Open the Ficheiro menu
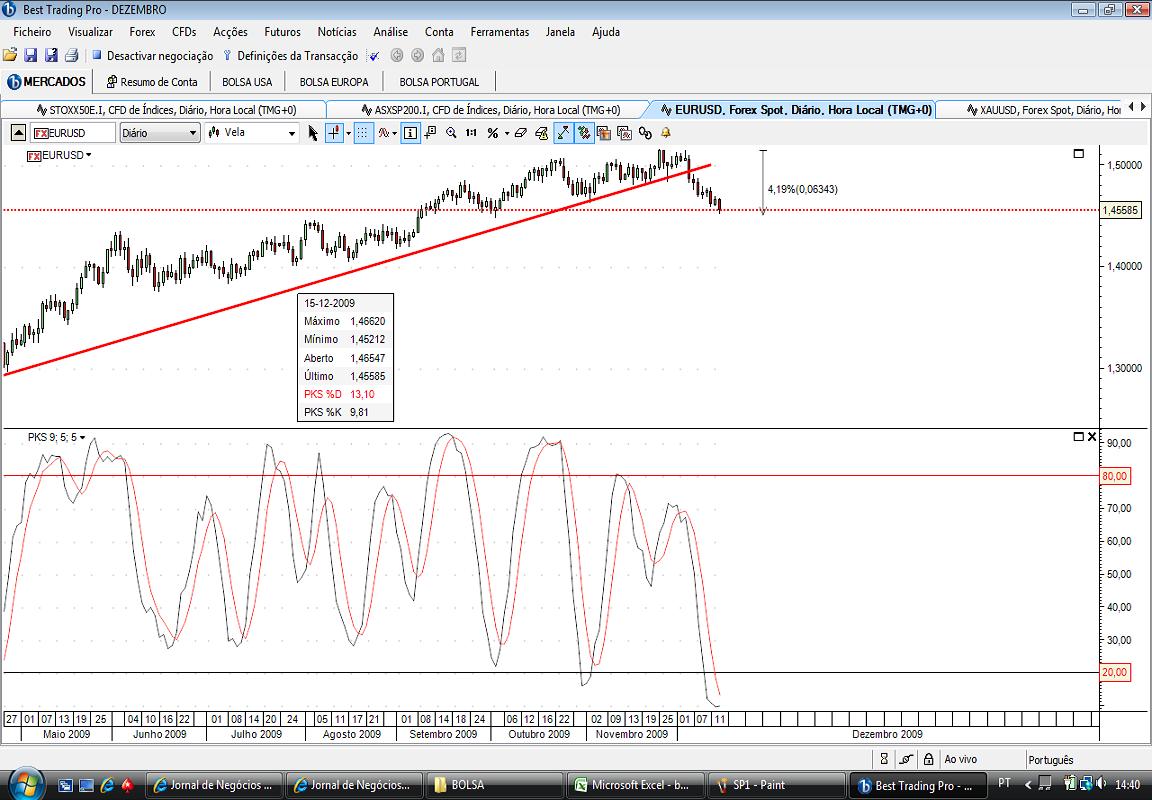This screenshot has width=1152, height=800. [32, 32]
